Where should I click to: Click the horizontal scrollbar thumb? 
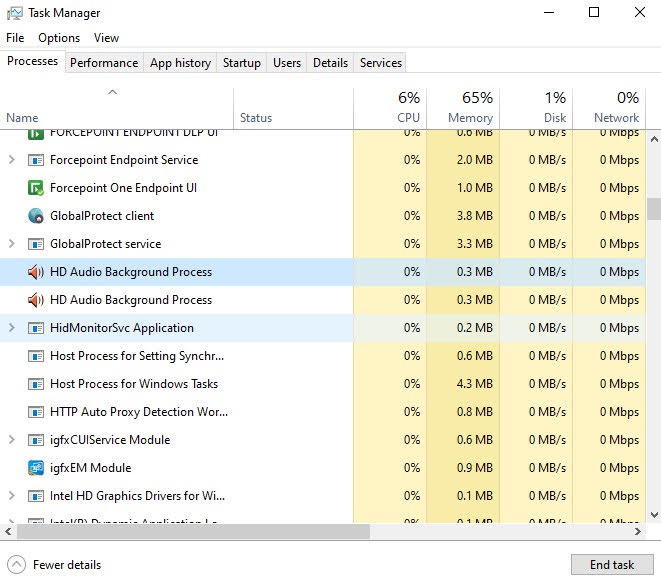point(193,532)
